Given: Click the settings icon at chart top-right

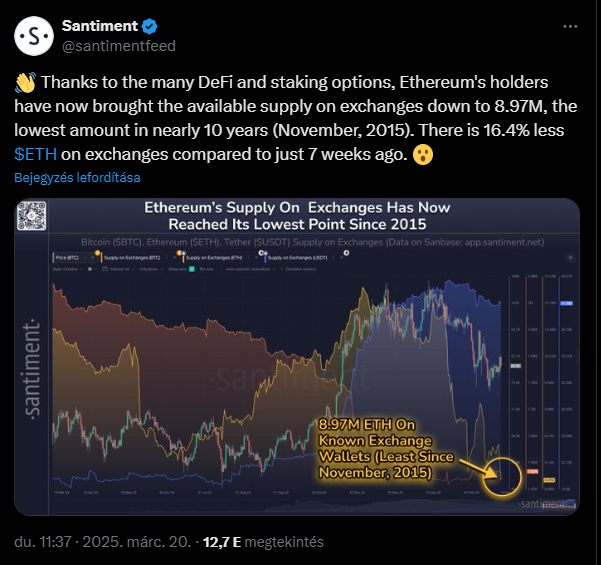Looking at the screenshot, I should click(x=570, y=258).
